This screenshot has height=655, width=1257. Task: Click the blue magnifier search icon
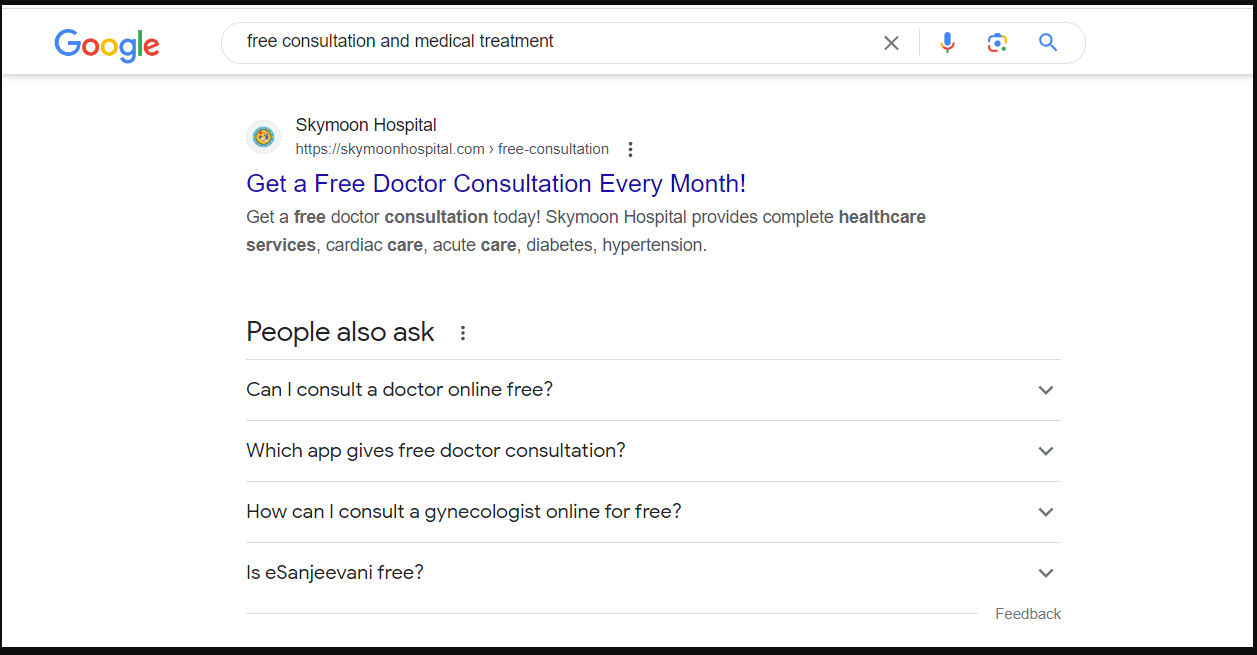tap(1048, 42)
